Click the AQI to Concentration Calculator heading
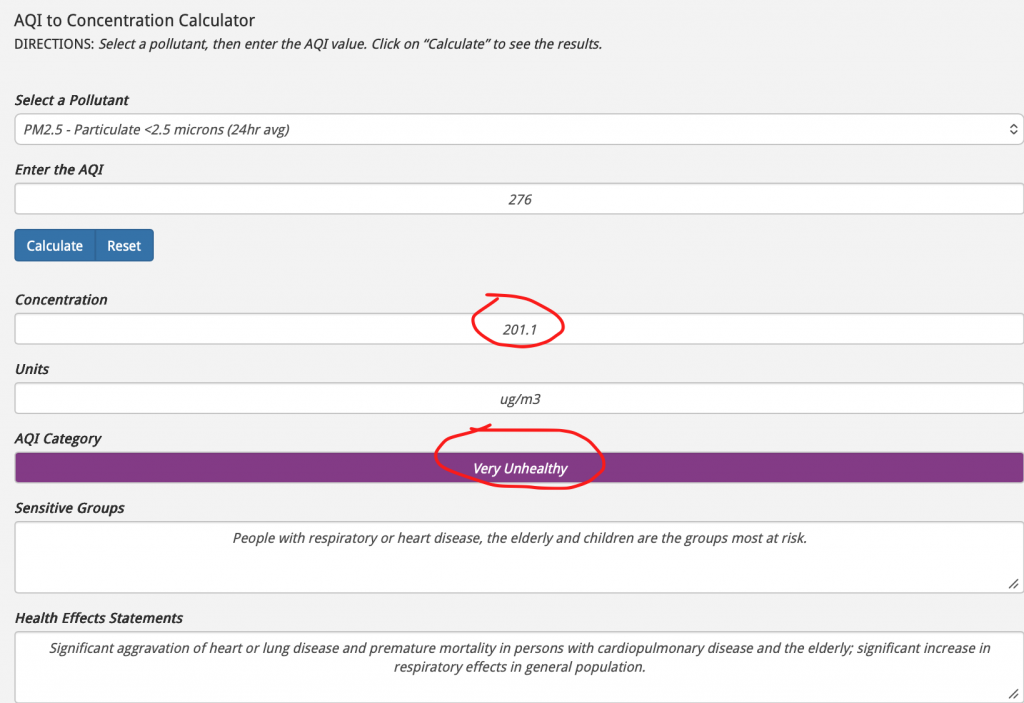1024x703 pixels. click(x=135, y=20)
